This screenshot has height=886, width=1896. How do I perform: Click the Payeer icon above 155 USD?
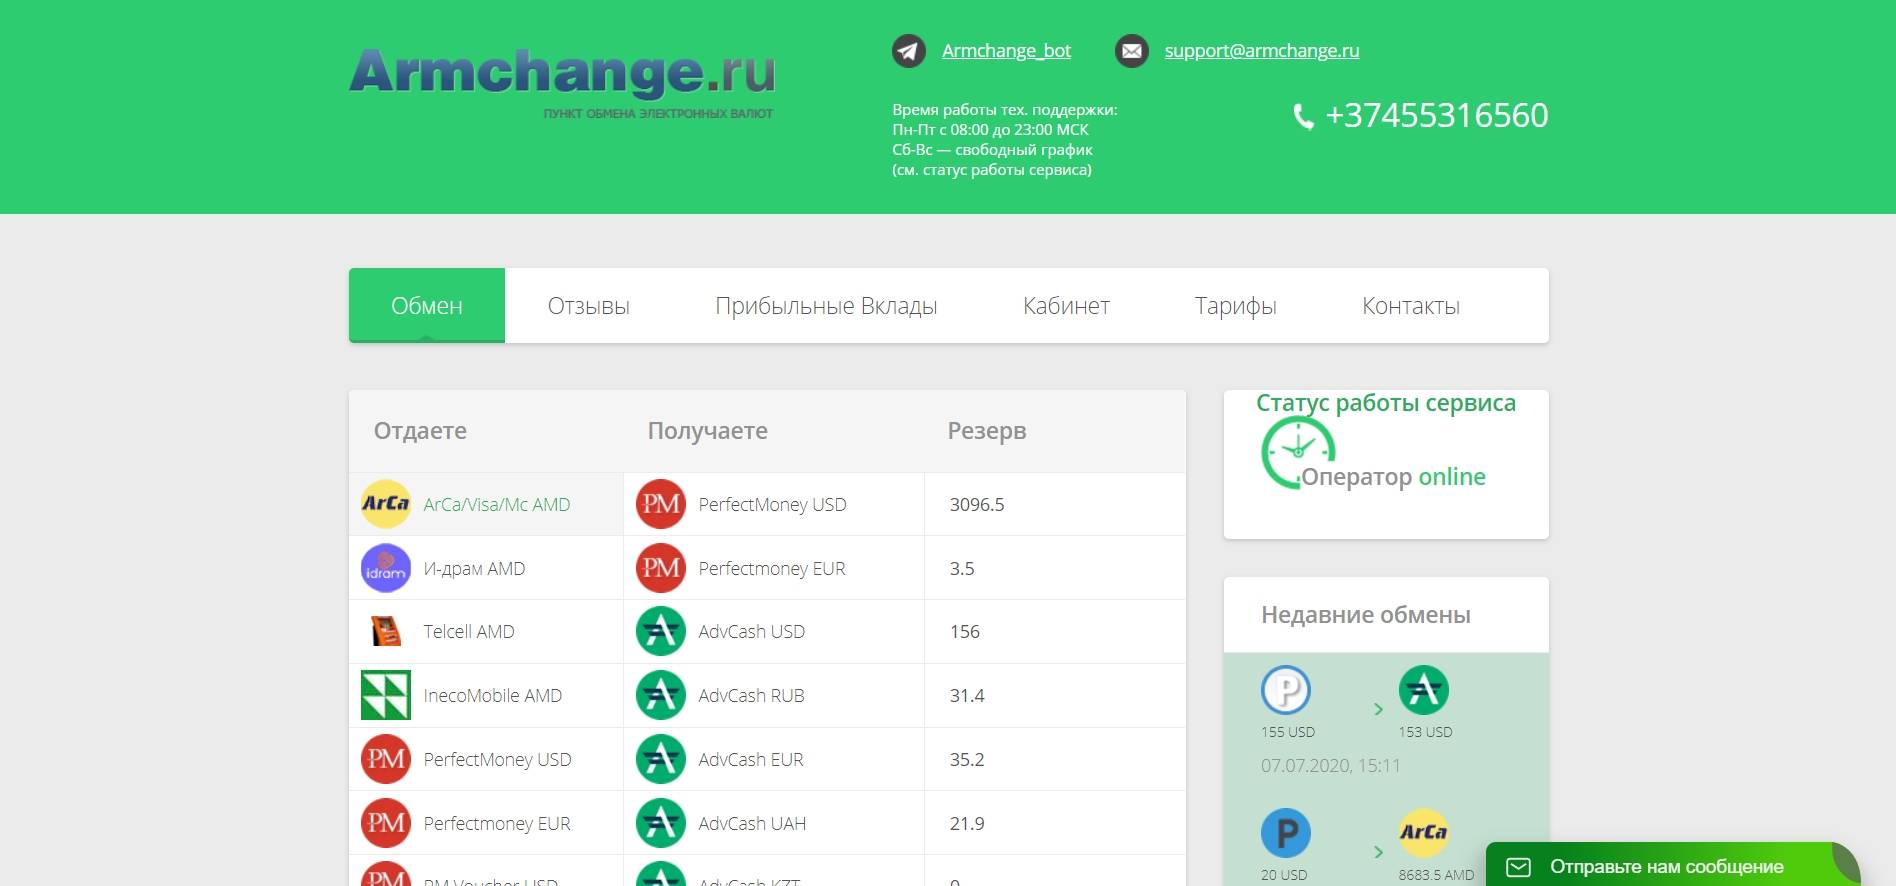coord(1286,690)
